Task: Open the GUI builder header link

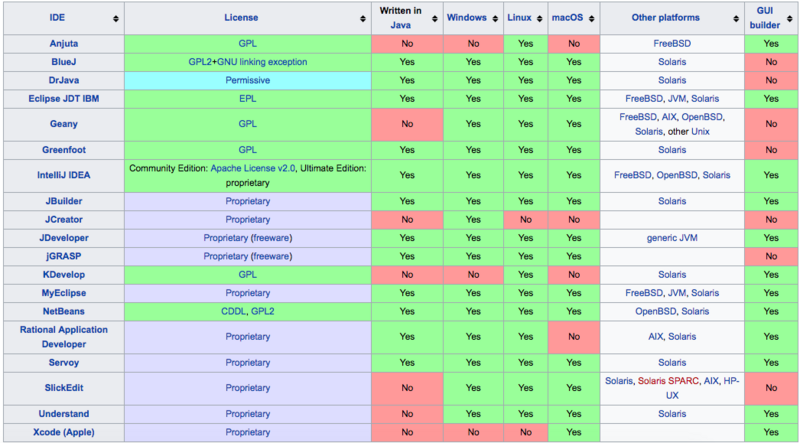Action: [765, 18]
